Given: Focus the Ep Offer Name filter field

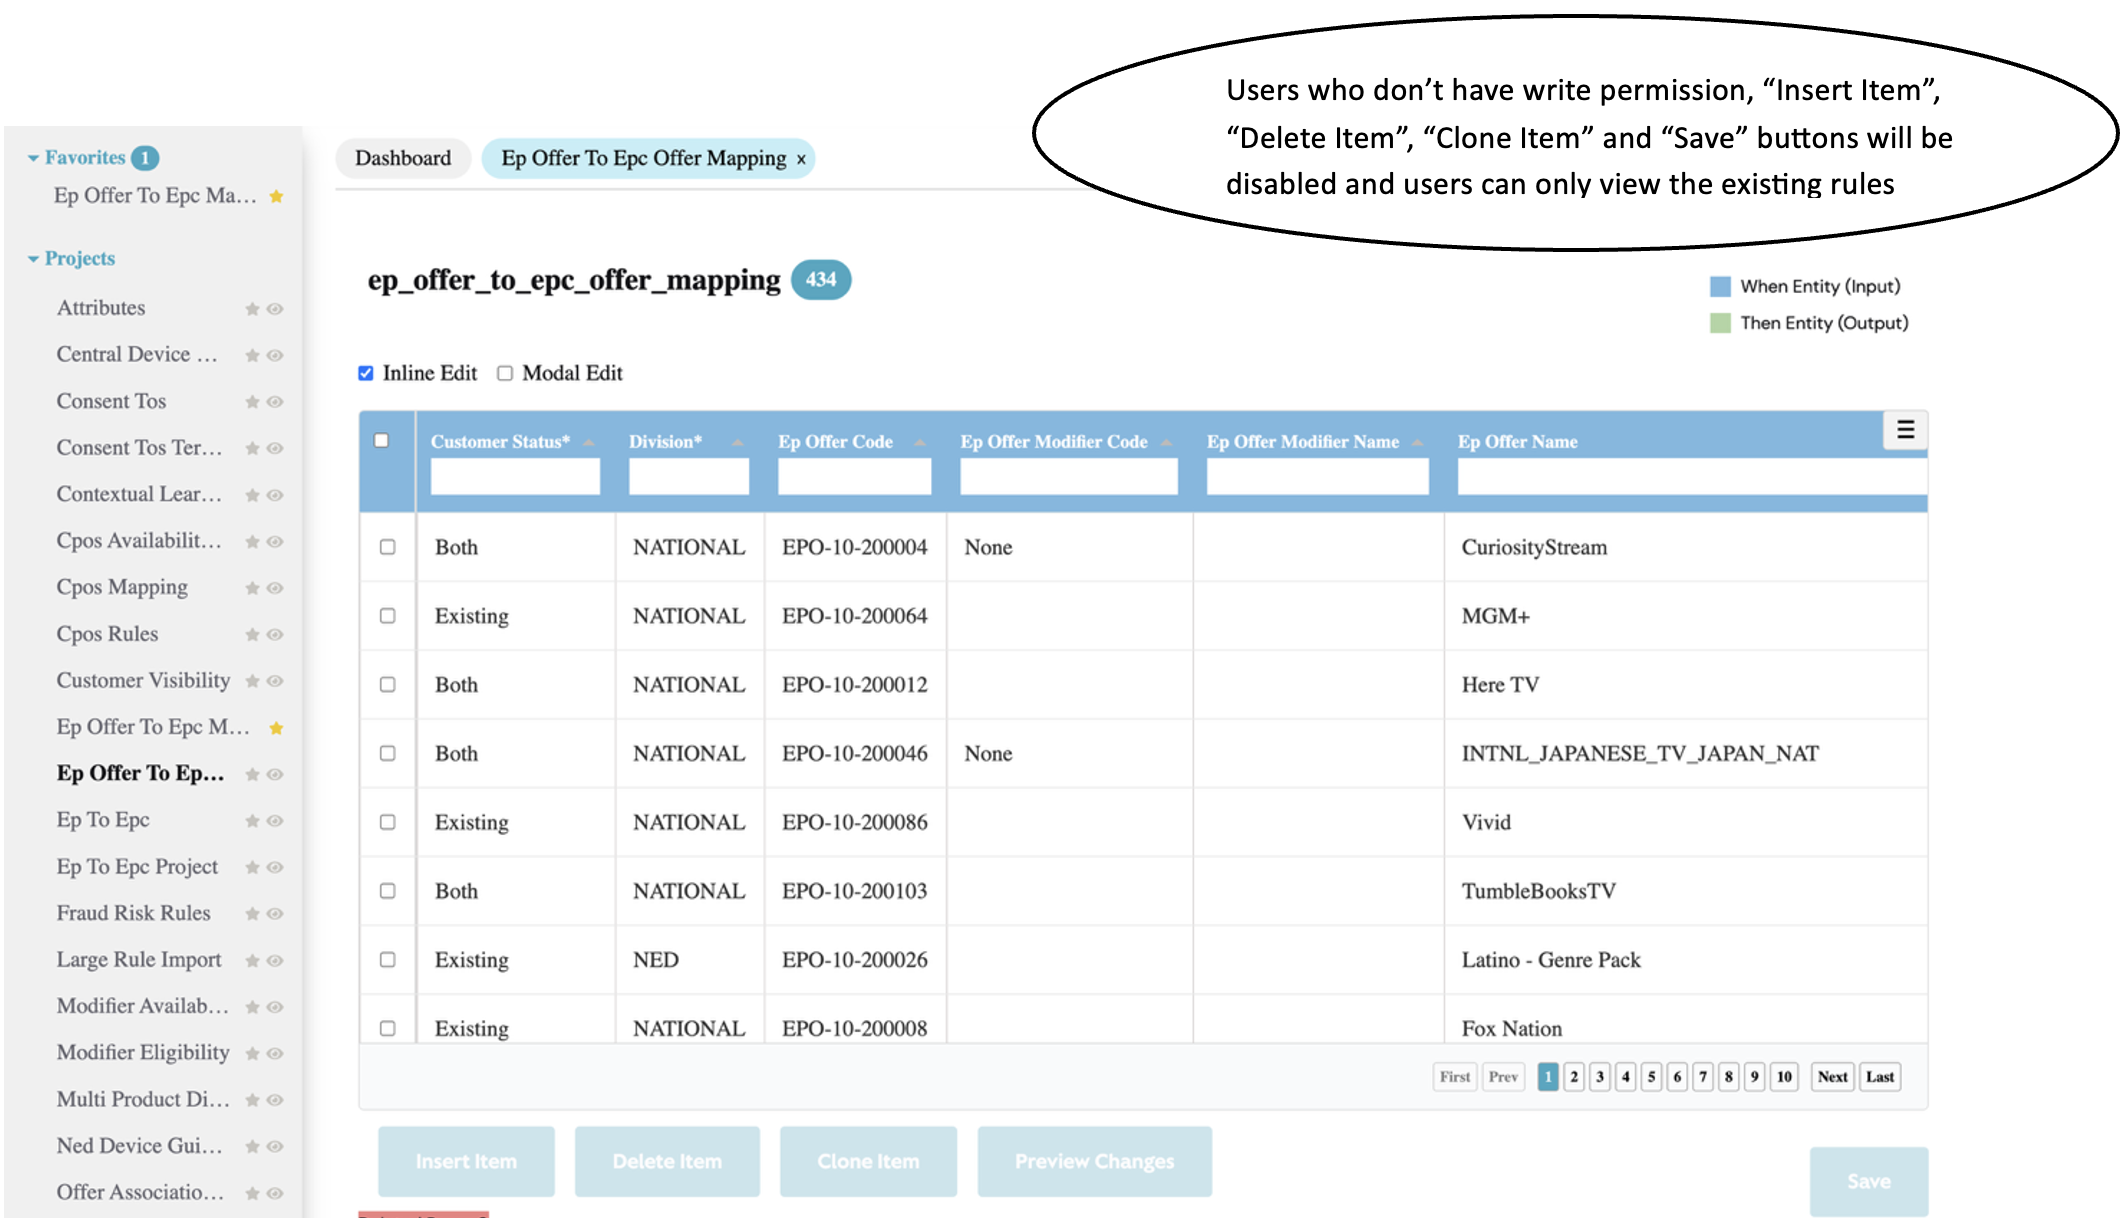Looking at the screenshot, I should [1692, 476].
